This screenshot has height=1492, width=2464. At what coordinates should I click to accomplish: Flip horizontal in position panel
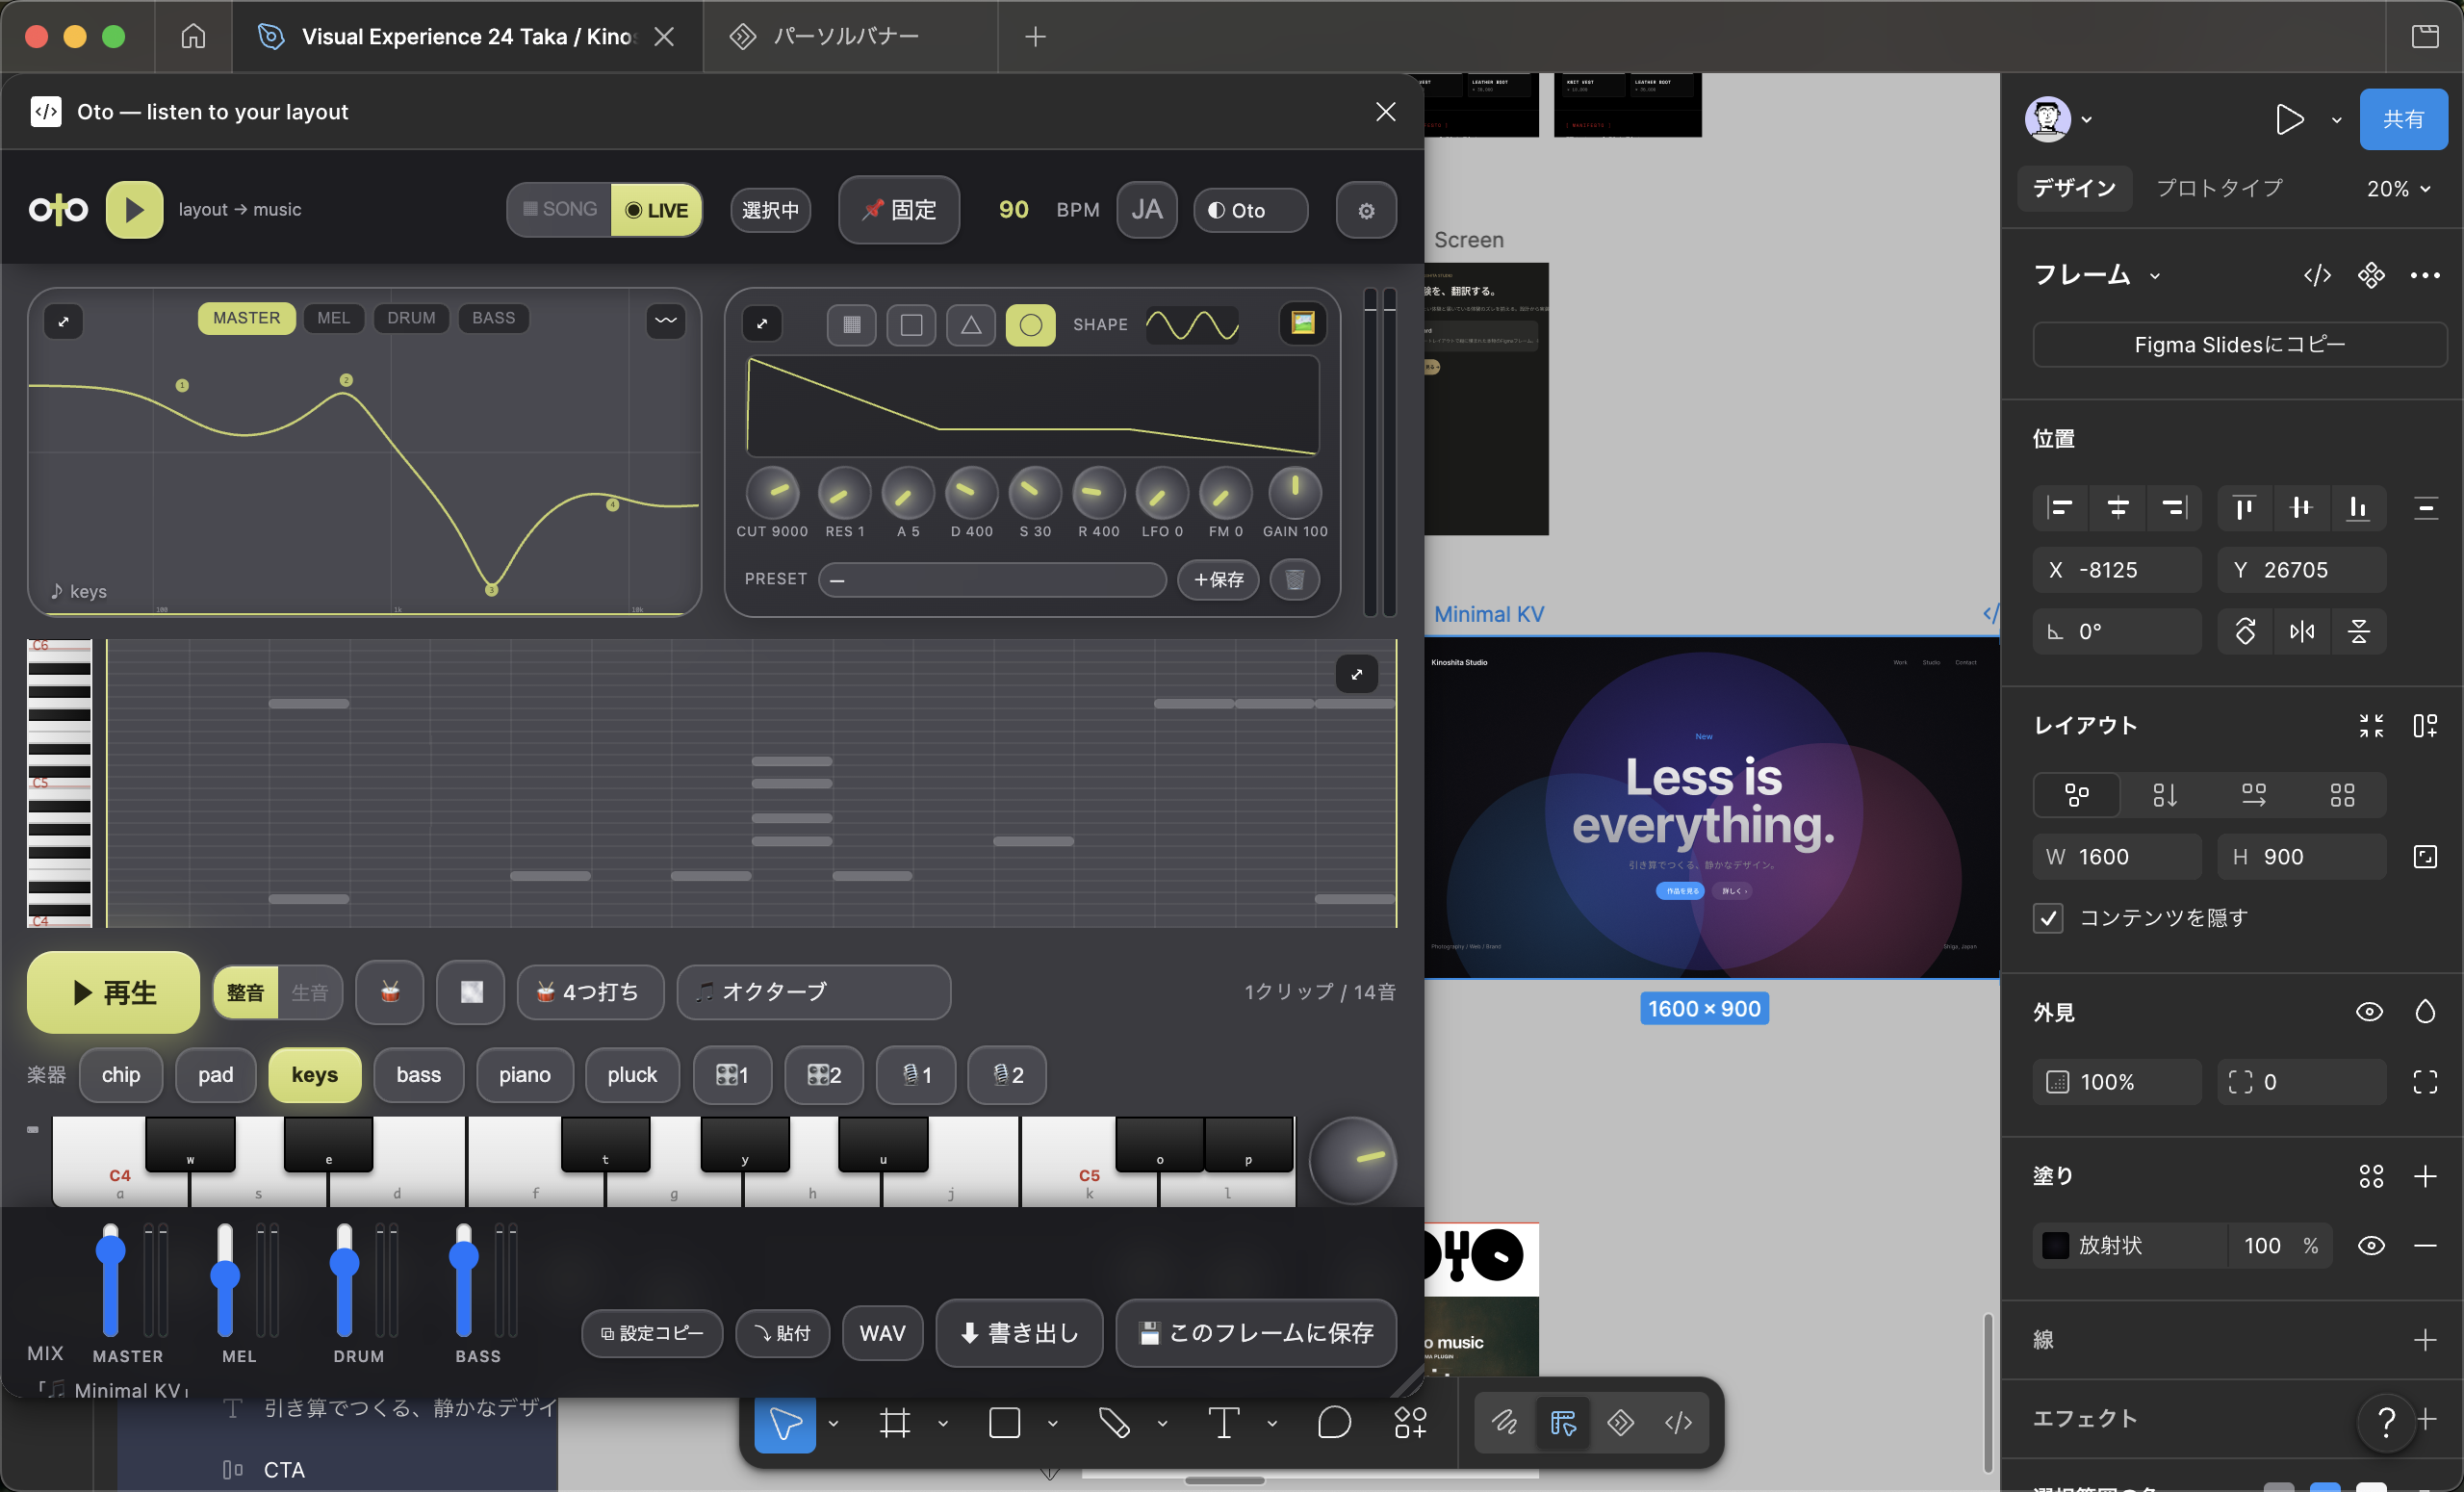tap(2302, 632)
